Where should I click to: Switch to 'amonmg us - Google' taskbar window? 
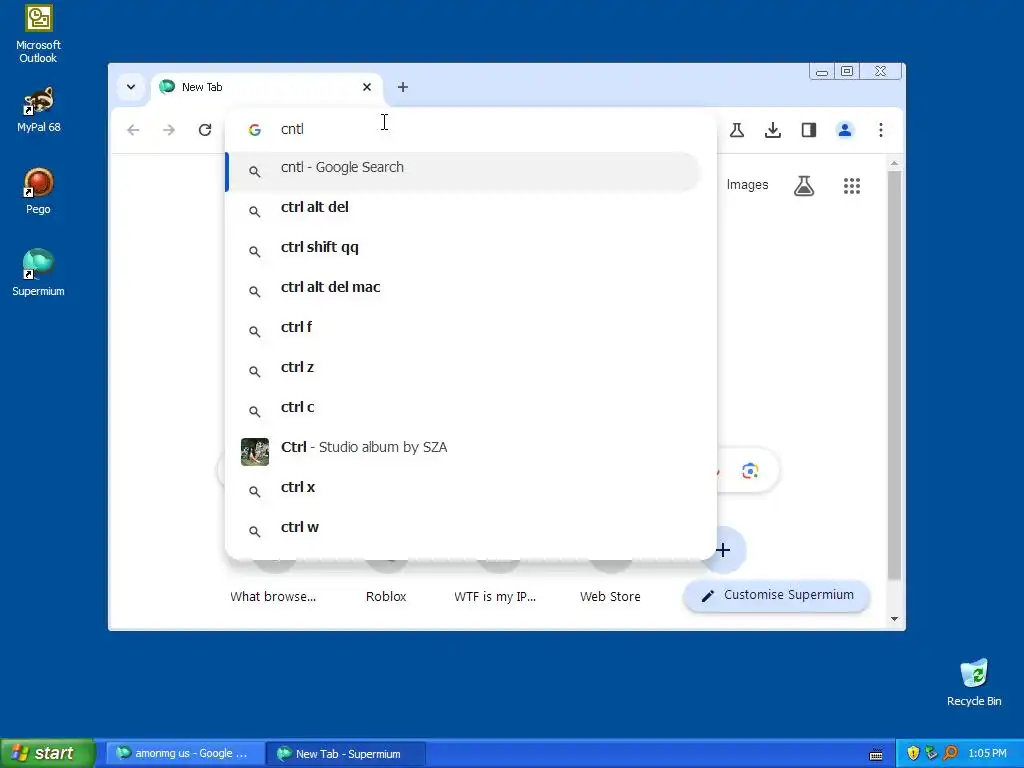click(185, 753)
